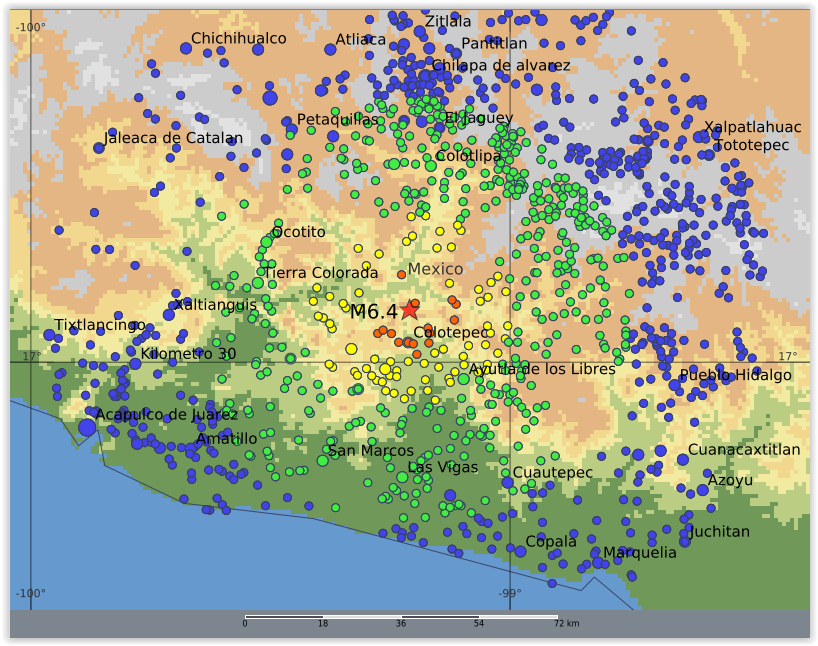This screenshot has height=646, width=818.
Task: Click the Chichihualco place label
Action: click(x=240, y=39)
